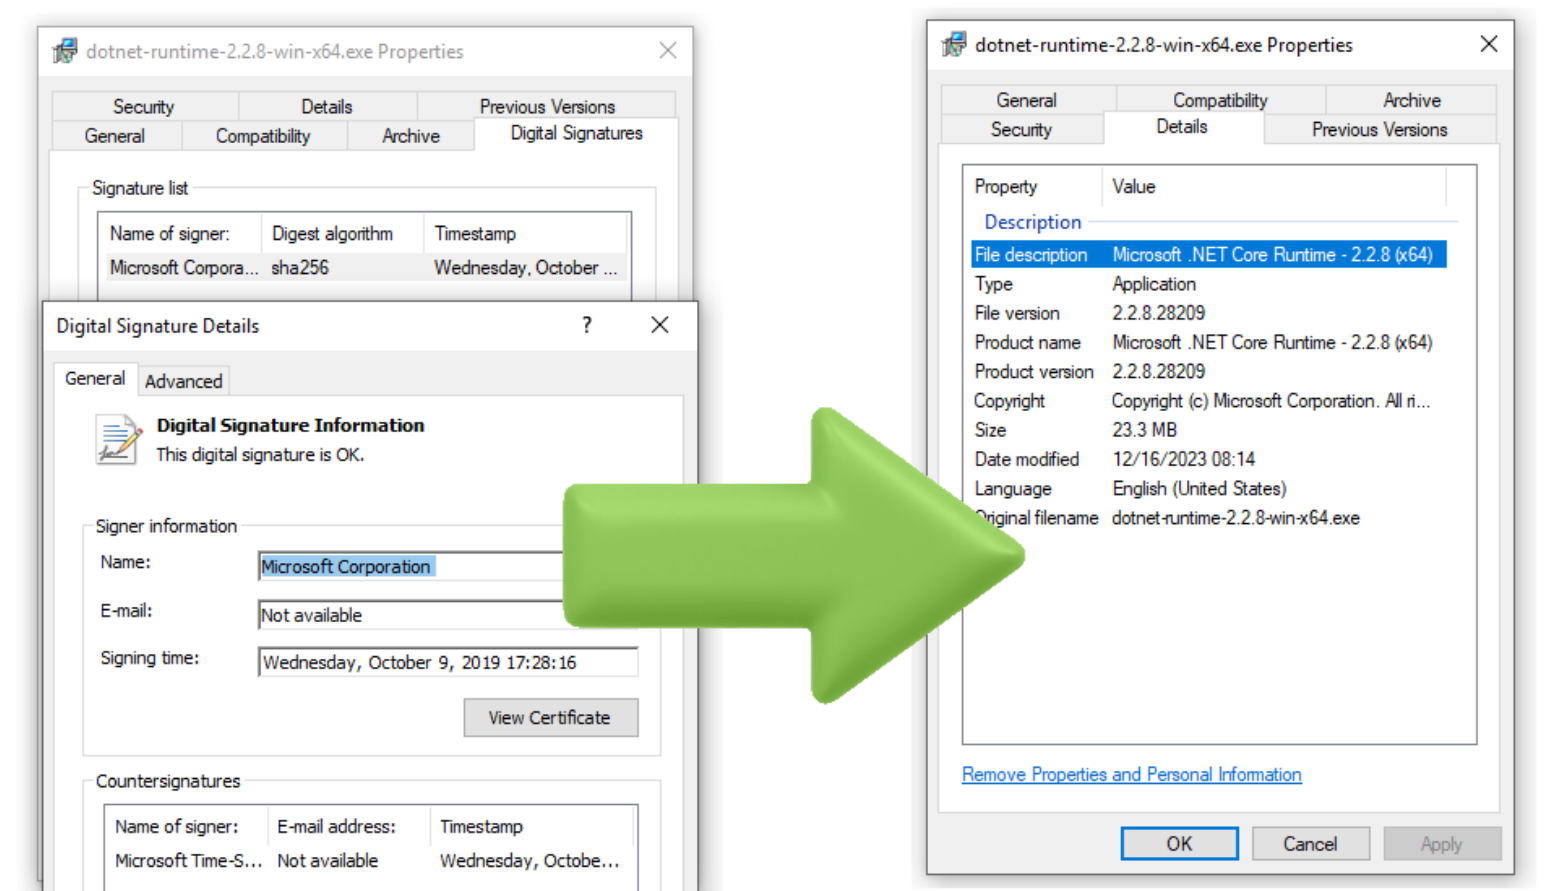The height and width of the screenshot is (891, 1551).
Task: Click the General tab in Digital Signature Details
Action: [x=95, y=378]
